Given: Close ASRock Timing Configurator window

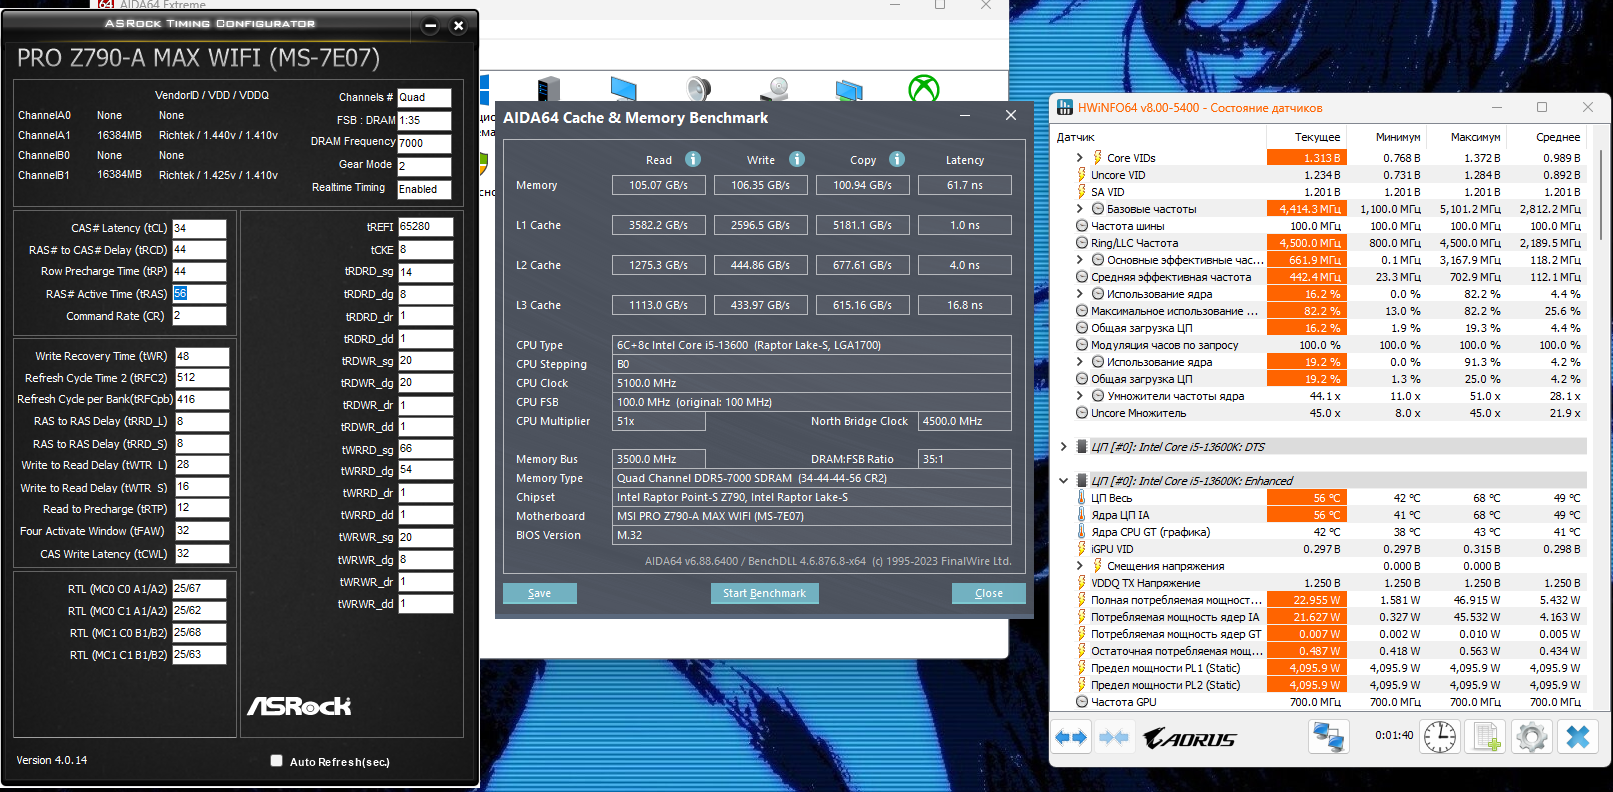Looking at the screenshot, I should 458,26.
